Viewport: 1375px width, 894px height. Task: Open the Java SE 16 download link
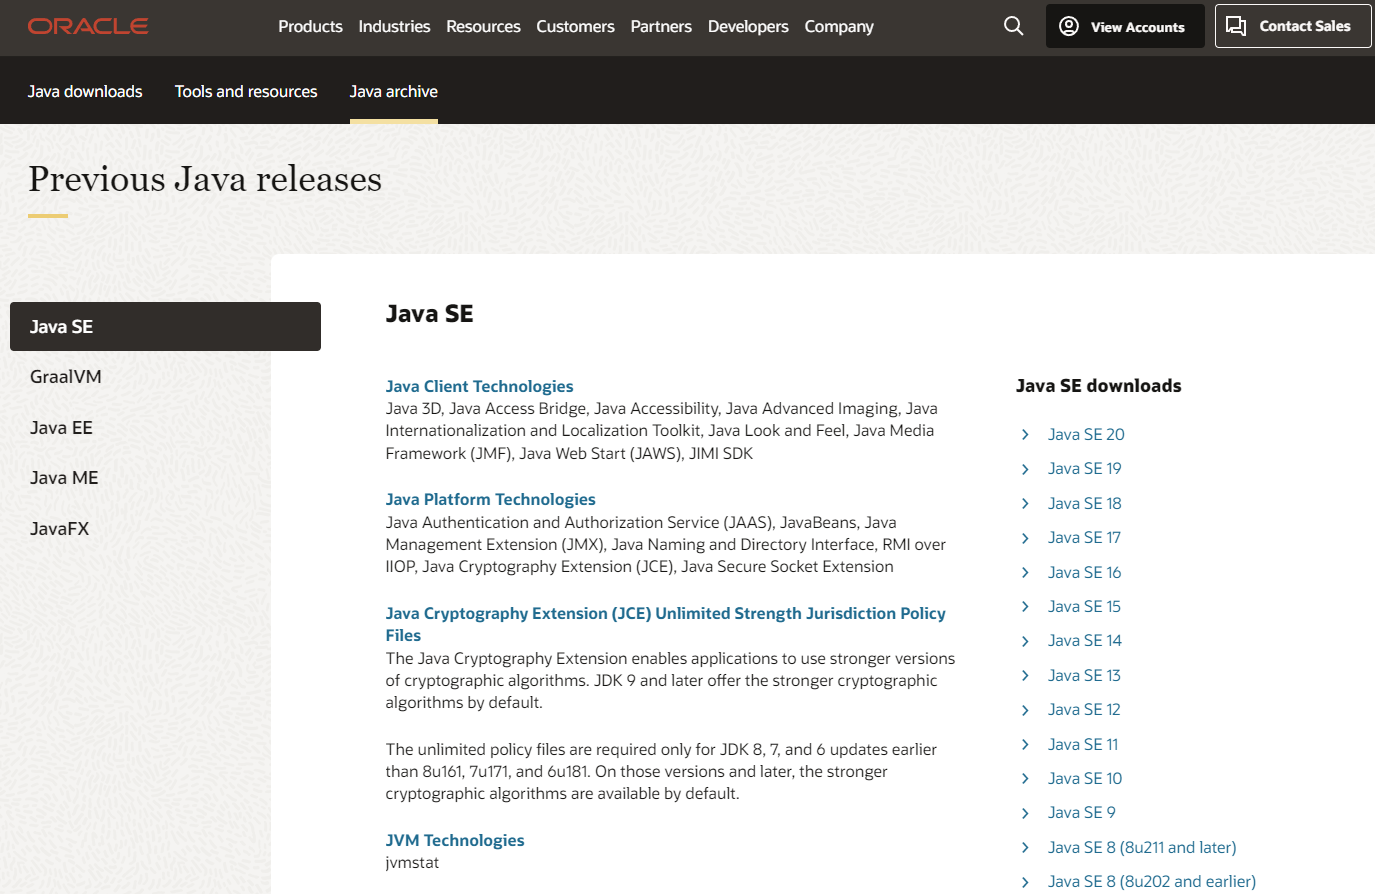pos(1085,573)
